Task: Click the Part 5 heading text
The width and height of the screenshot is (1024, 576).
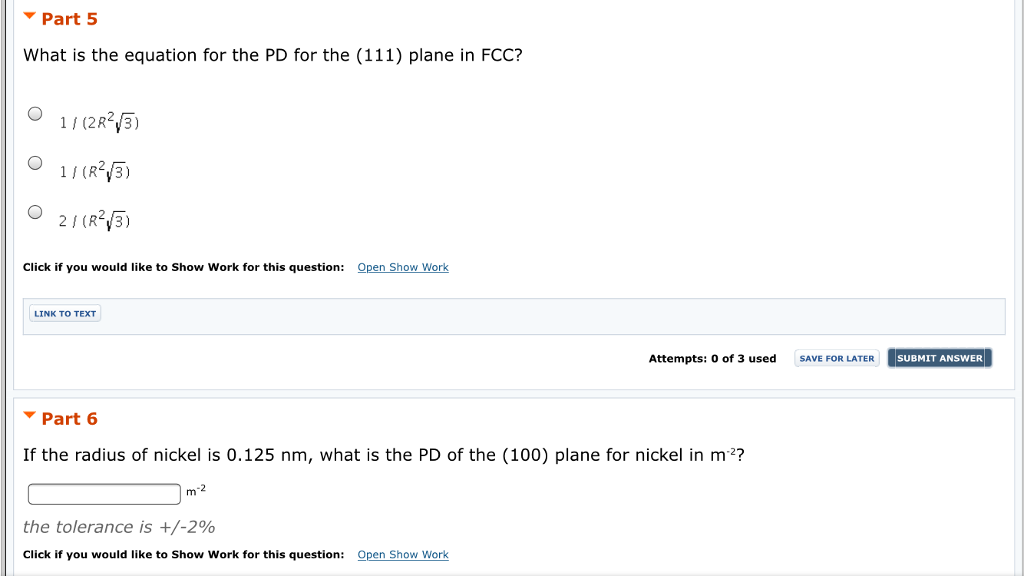Action: (70, 19)
